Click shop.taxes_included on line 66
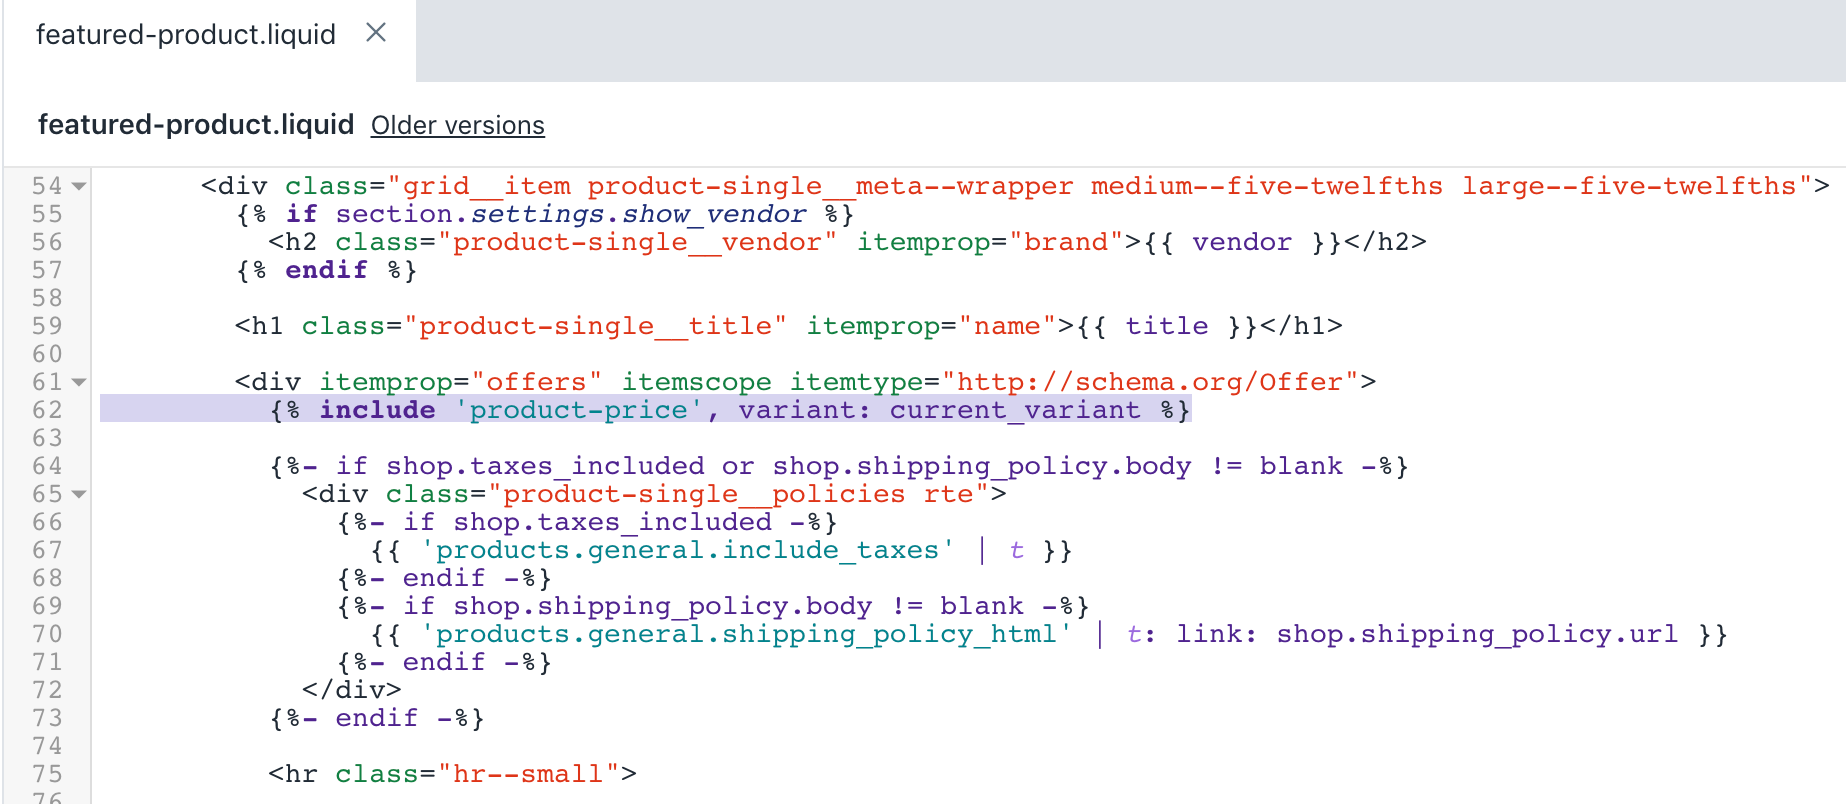 coord(612,522)
